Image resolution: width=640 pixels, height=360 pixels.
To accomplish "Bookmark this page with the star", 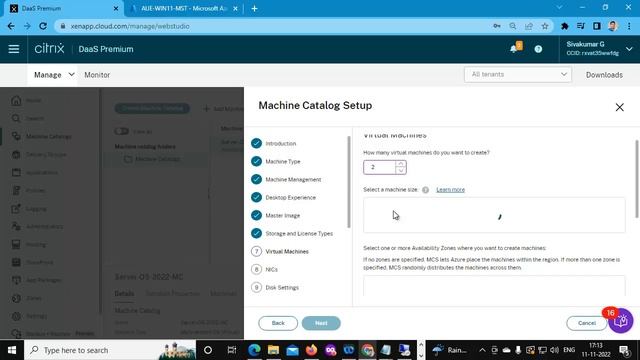I will [x=545, y=26].
